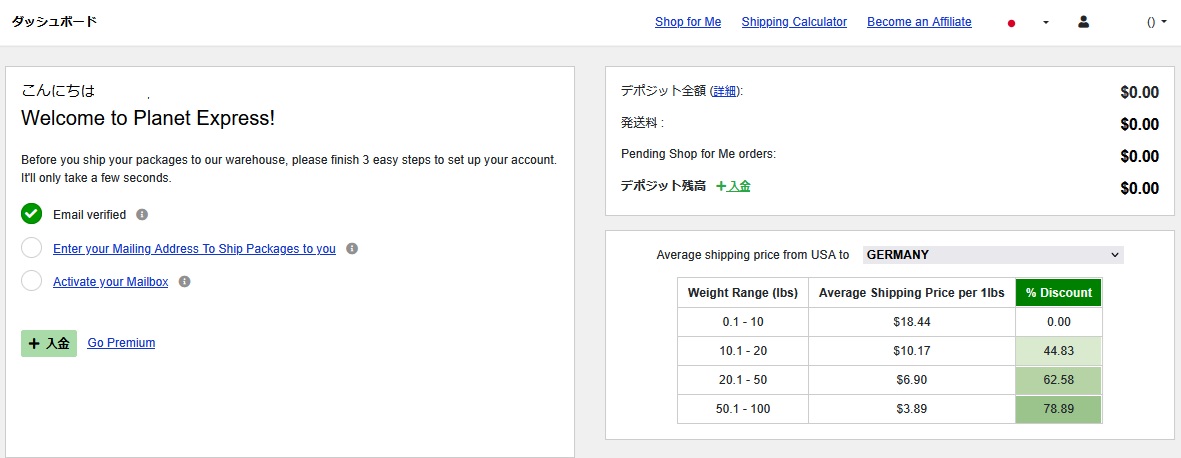Open the Shipping Calculator page
The width and height of the screenshot is (1181, 458).
(x=793, y=22)
